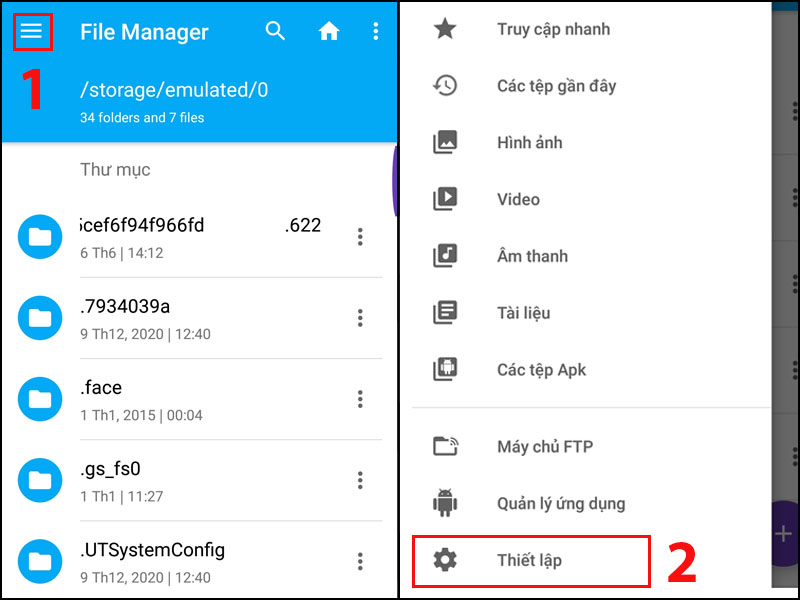800x600 pixels.
Task: Expand options for .face folder
Action: [360, 399]
